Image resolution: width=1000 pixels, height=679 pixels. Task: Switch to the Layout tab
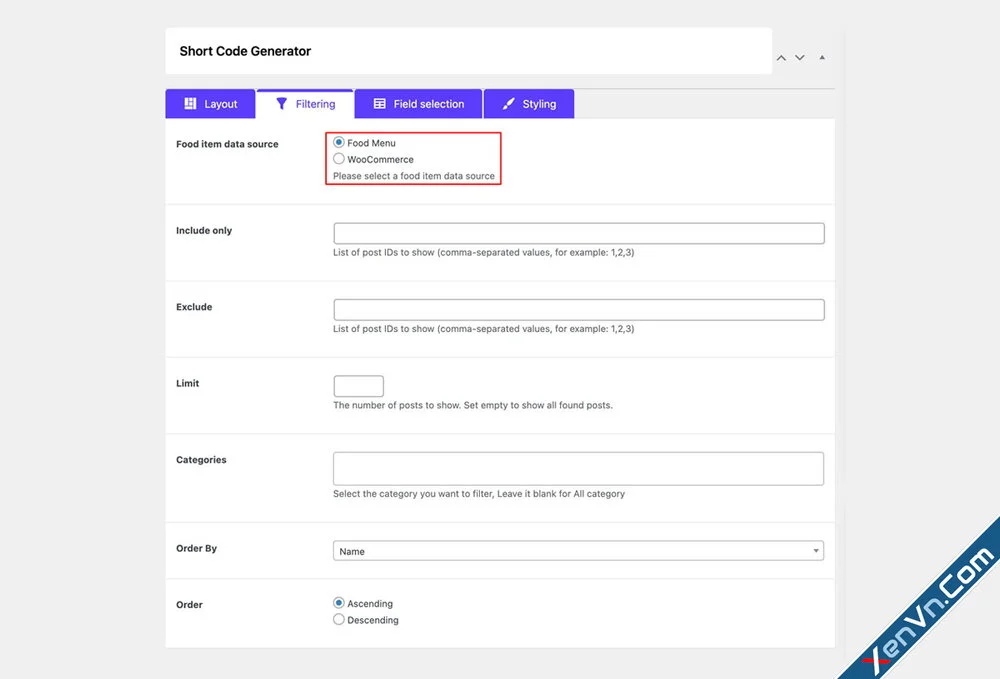tap(210, 103)
